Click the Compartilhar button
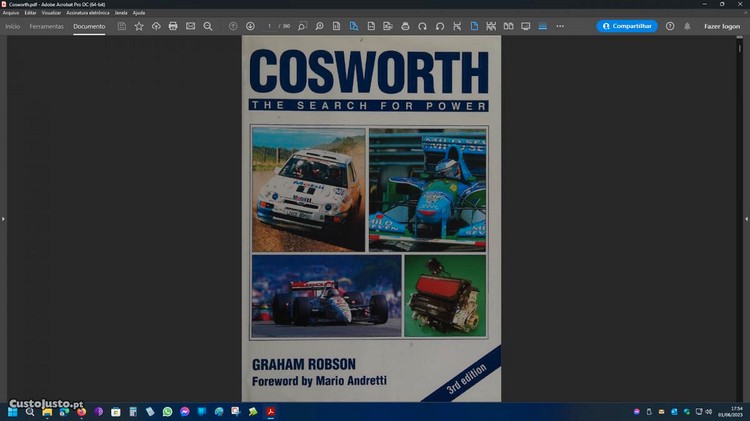Image resolution: width=750 pixels, height=421 pixels. click(x=627, y=26)
